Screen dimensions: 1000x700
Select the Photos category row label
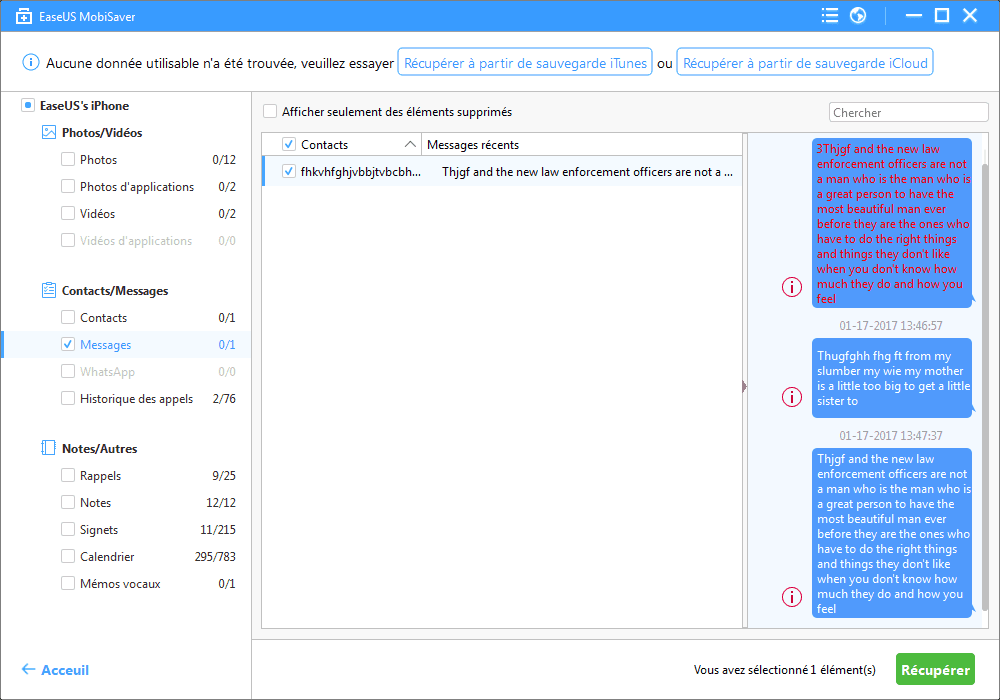[98, 159]
